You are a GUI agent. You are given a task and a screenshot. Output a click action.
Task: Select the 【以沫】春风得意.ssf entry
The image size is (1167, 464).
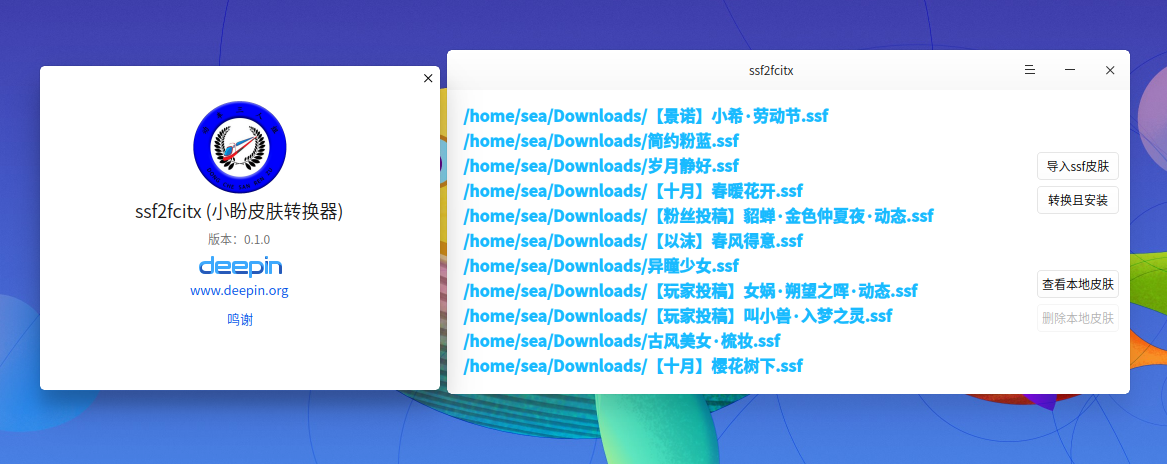[x=633, y=241]
